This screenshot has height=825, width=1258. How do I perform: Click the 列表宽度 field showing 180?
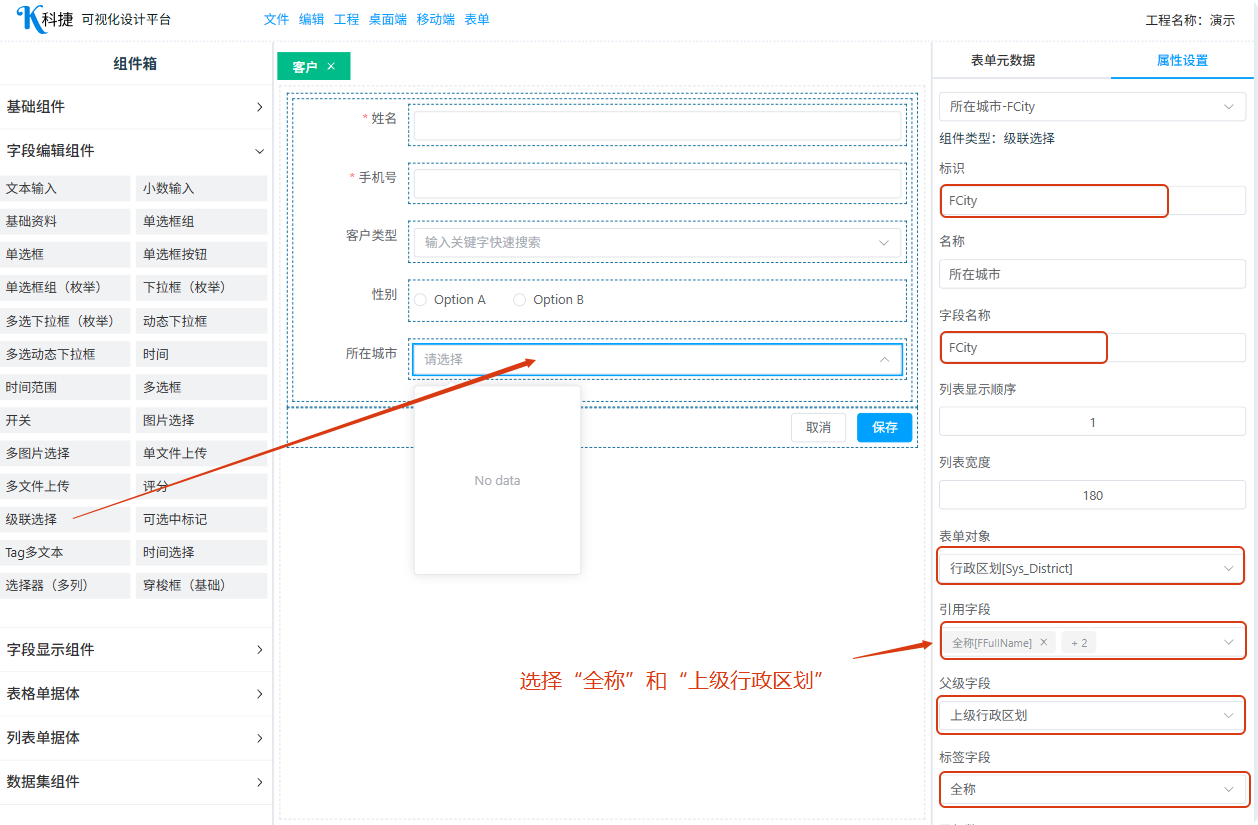(1092, 495)
